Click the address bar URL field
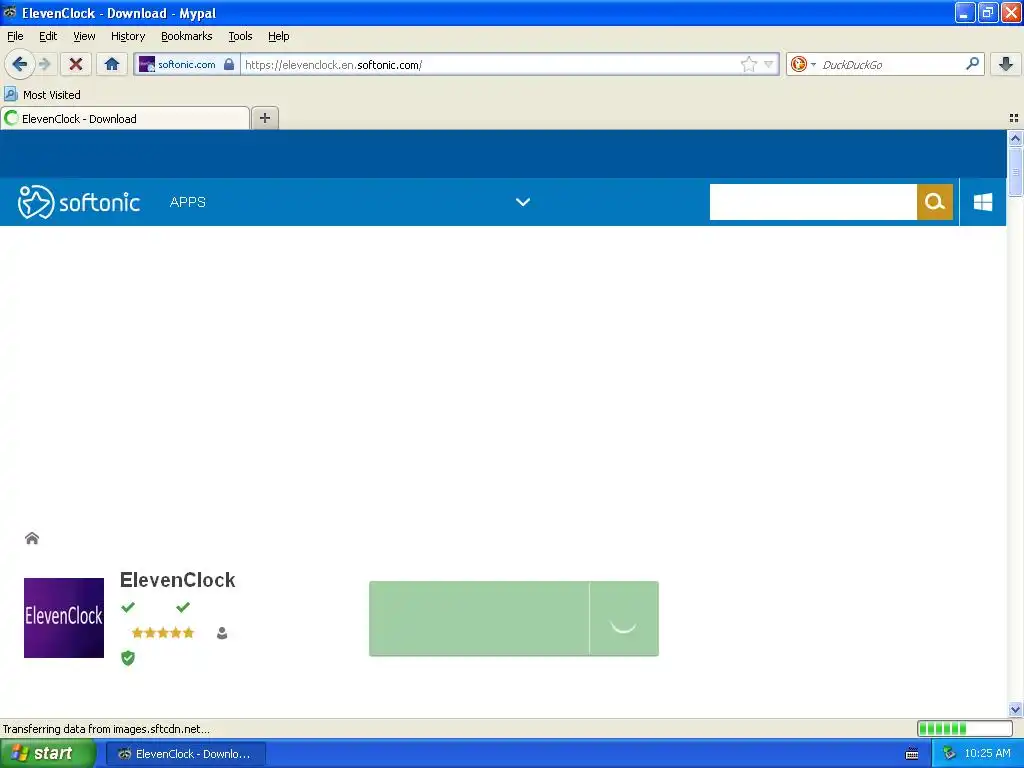The image size is (1024, 768). coord(490,64)
